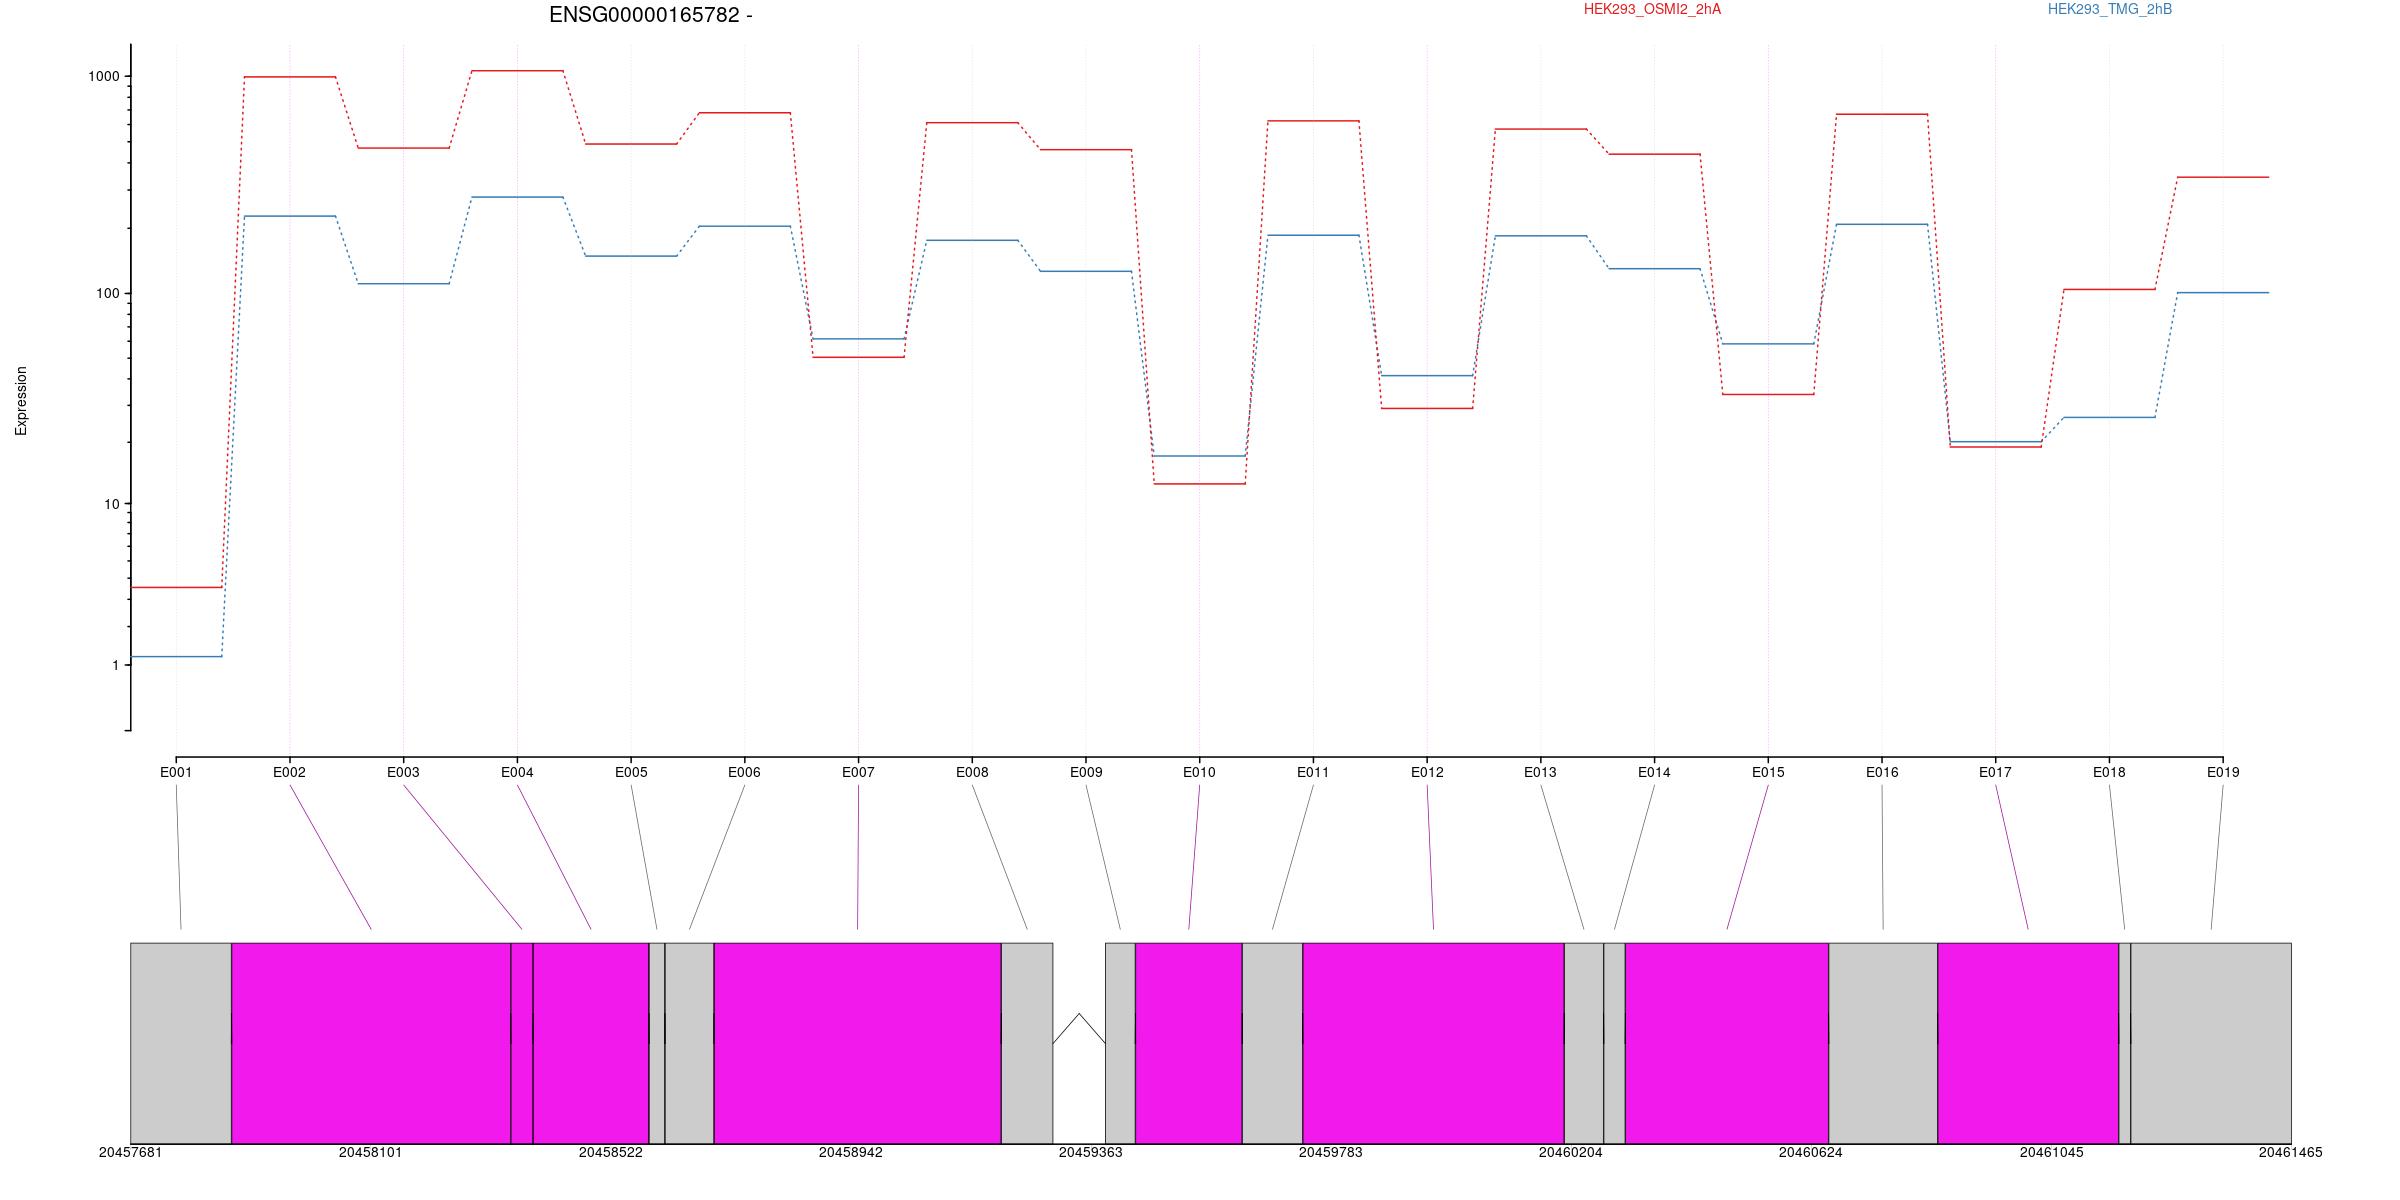Click the blue expression segment above E019
The height and width of the screenshot is (1200, 2400).
point(2223,293)
